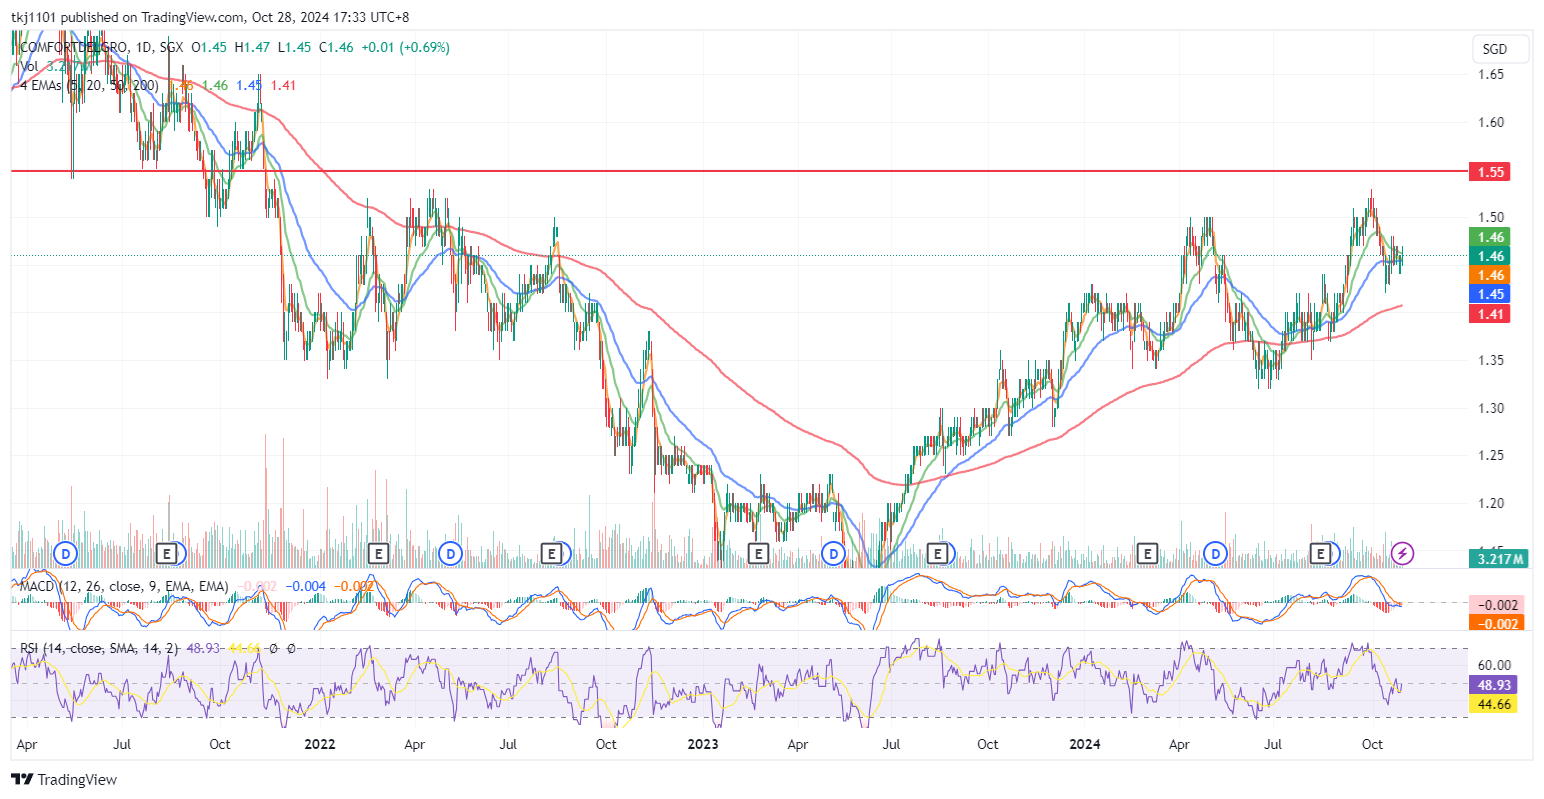Screen dimensions: 1544x799
Task: Click the H1.47 high value in legend
Action: (254, 47)
